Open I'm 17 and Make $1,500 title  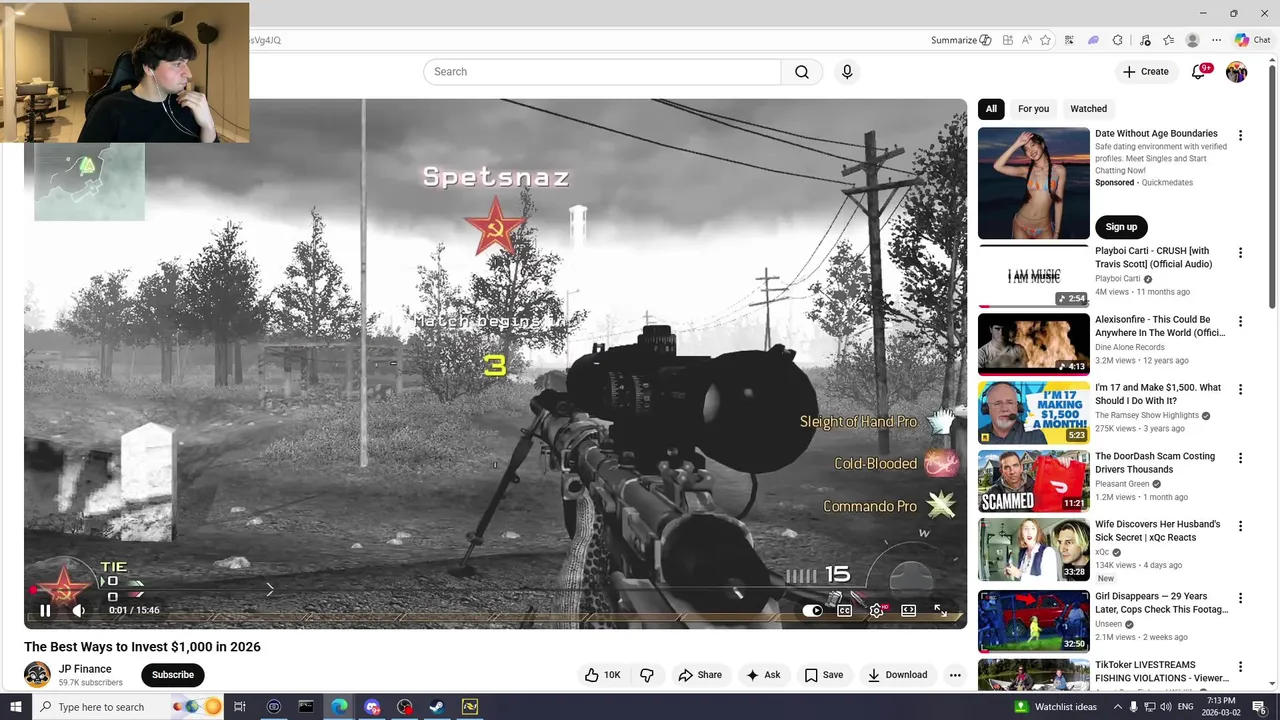point(1158,394)
